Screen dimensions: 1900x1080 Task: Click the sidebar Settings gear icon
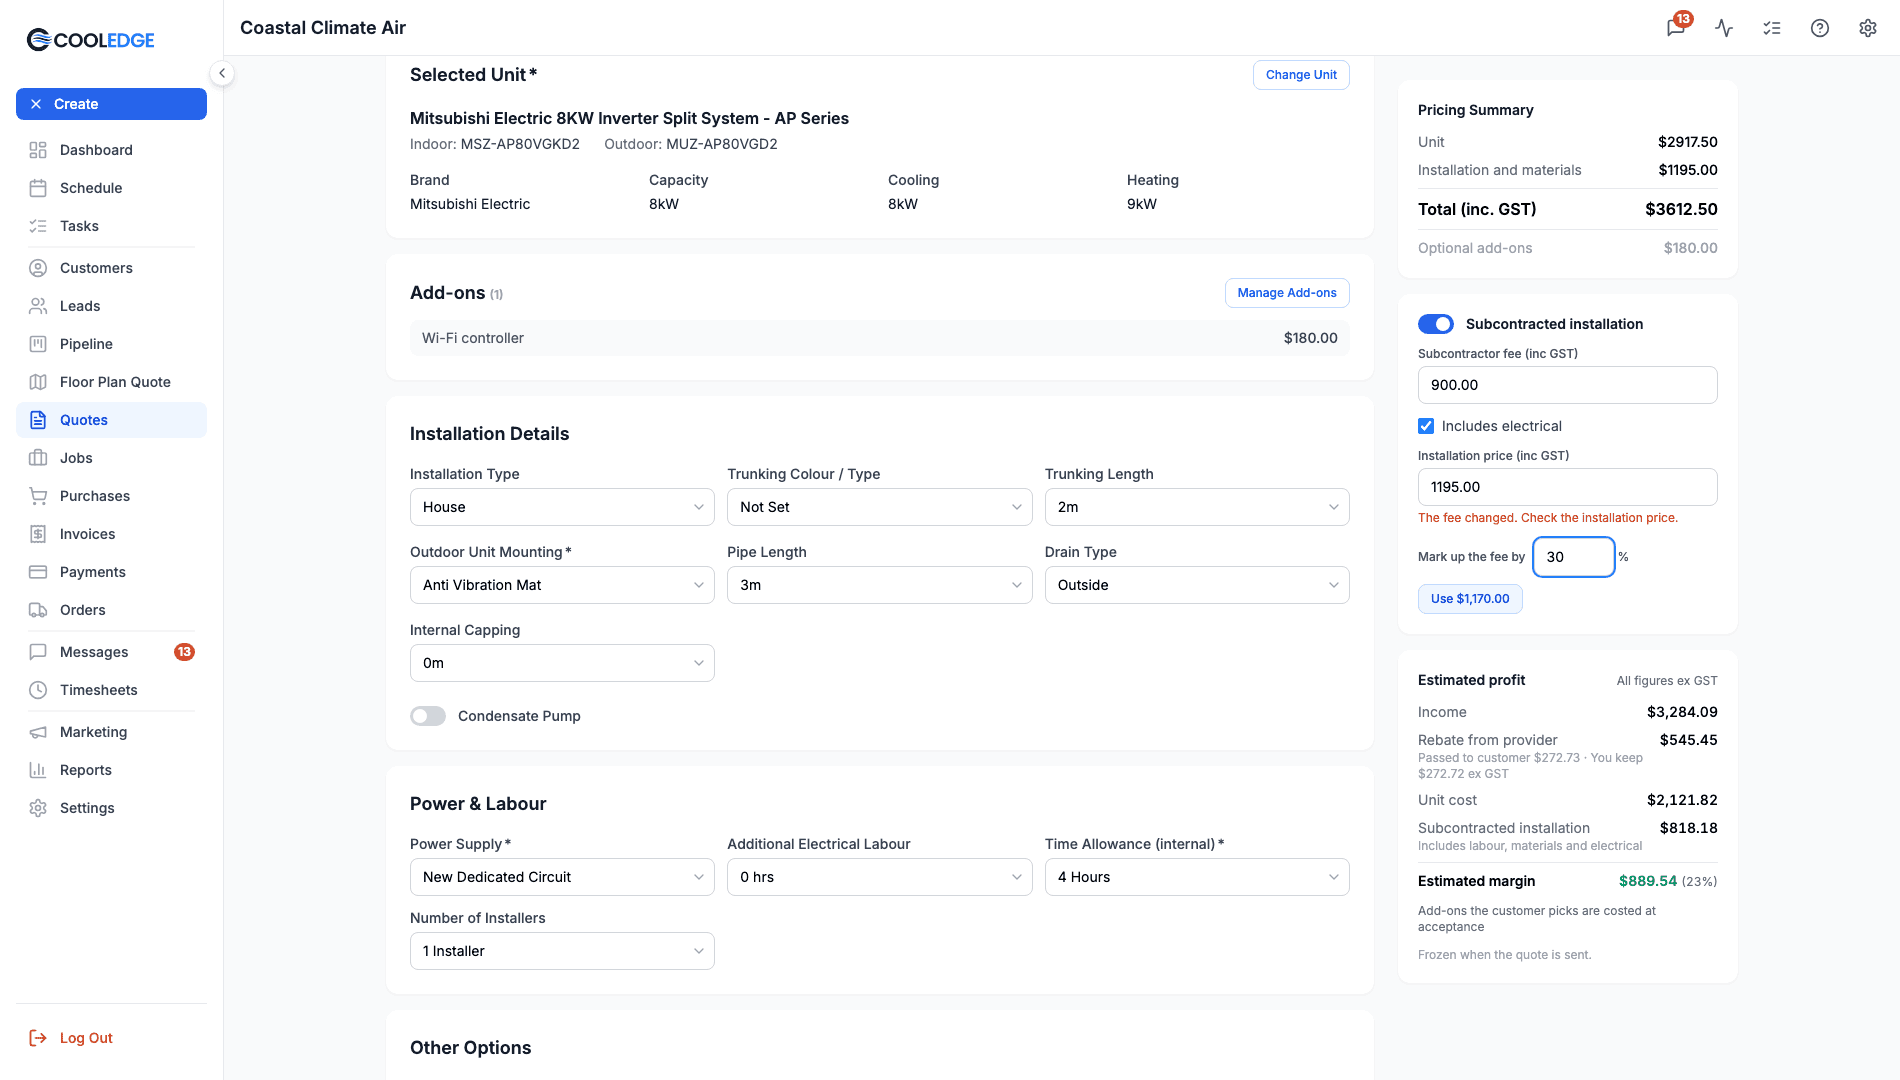click(x=38, y=808)
